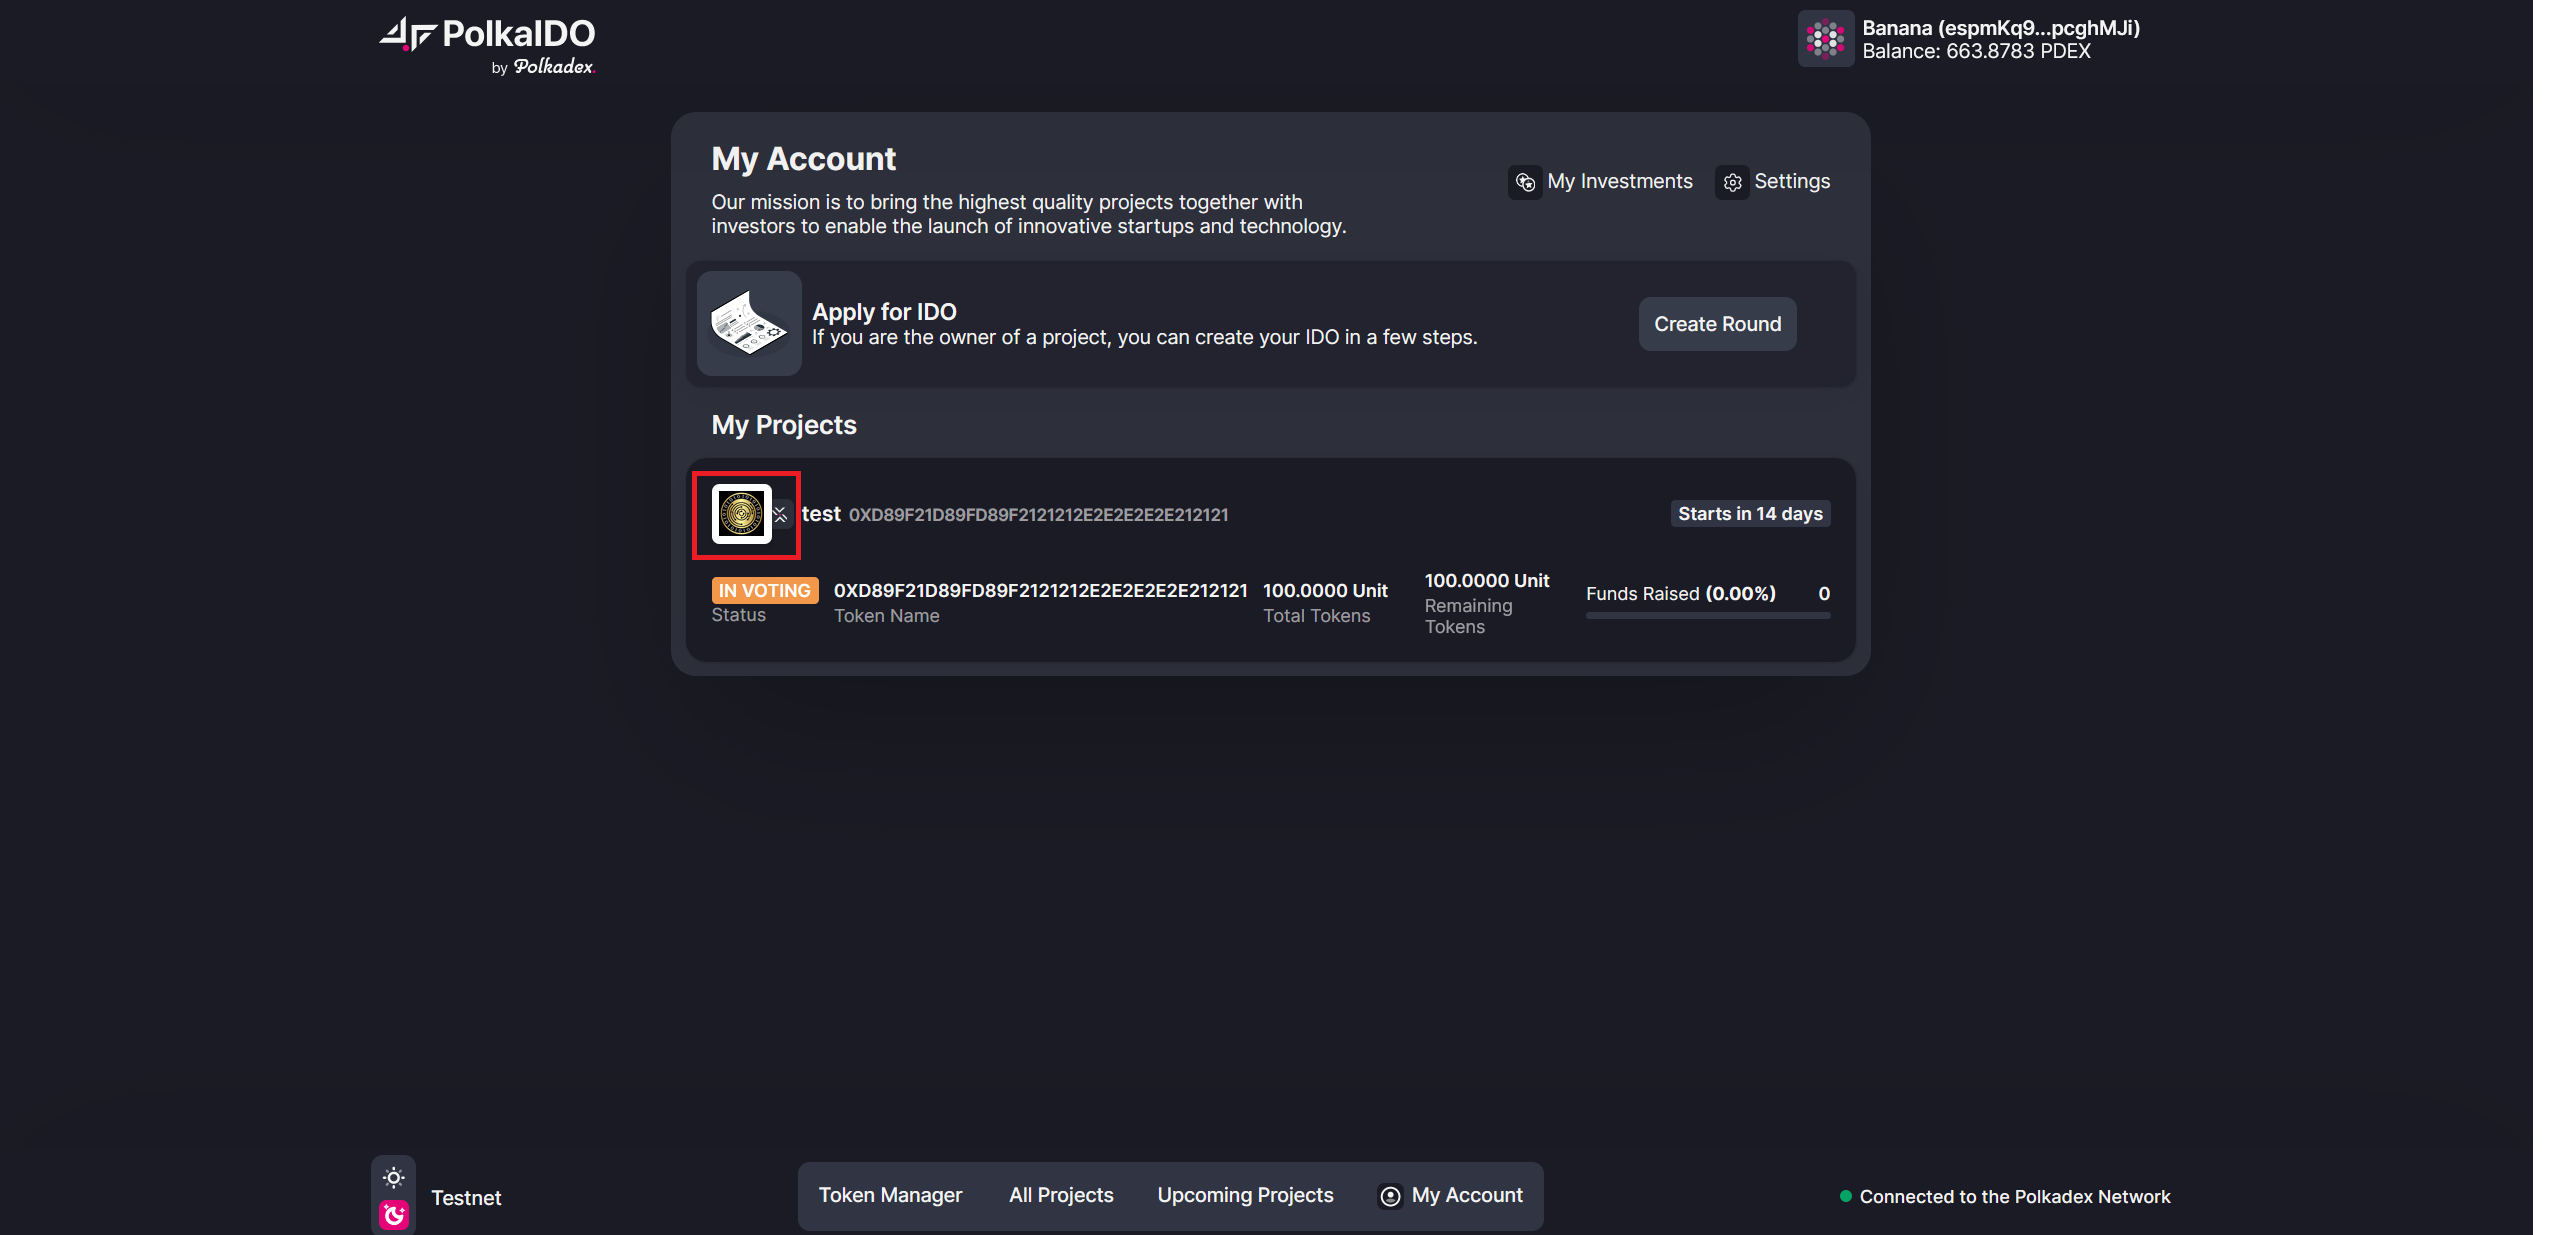The width and height of the screenshot is (2560, 1235).
Task: Click the Funds Raised progress bar
Action: point(1707,617)
